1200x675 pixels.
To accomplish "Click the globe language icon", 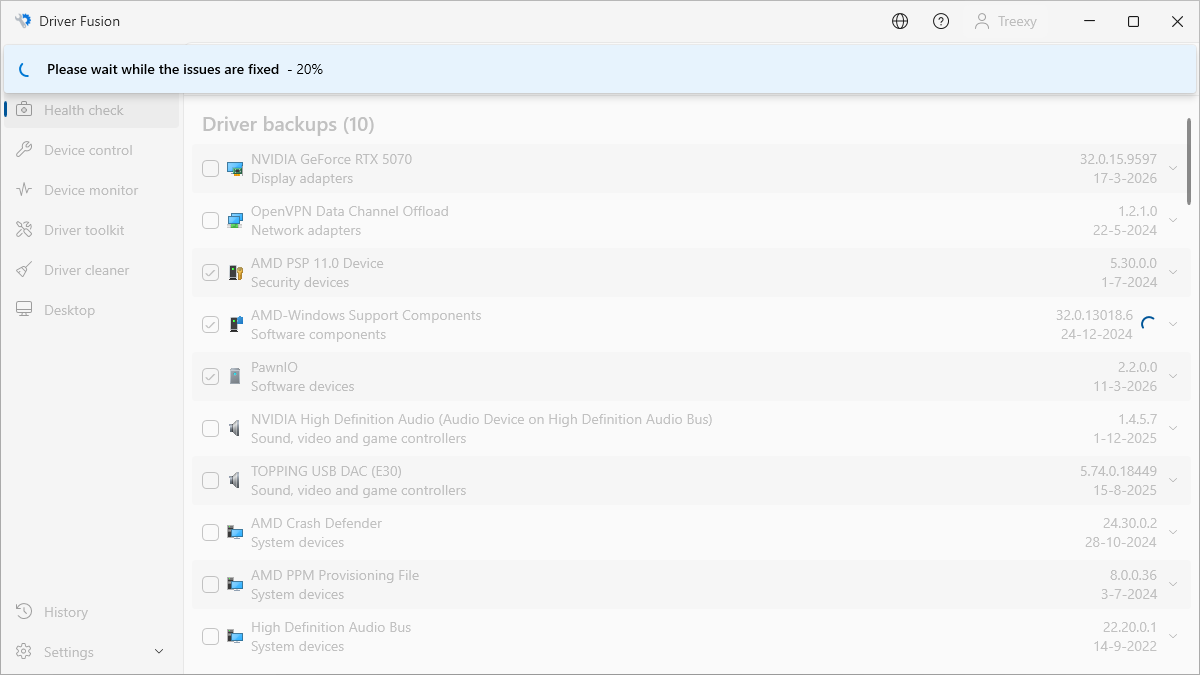I will pyautogui.click(x=900, y=21).
